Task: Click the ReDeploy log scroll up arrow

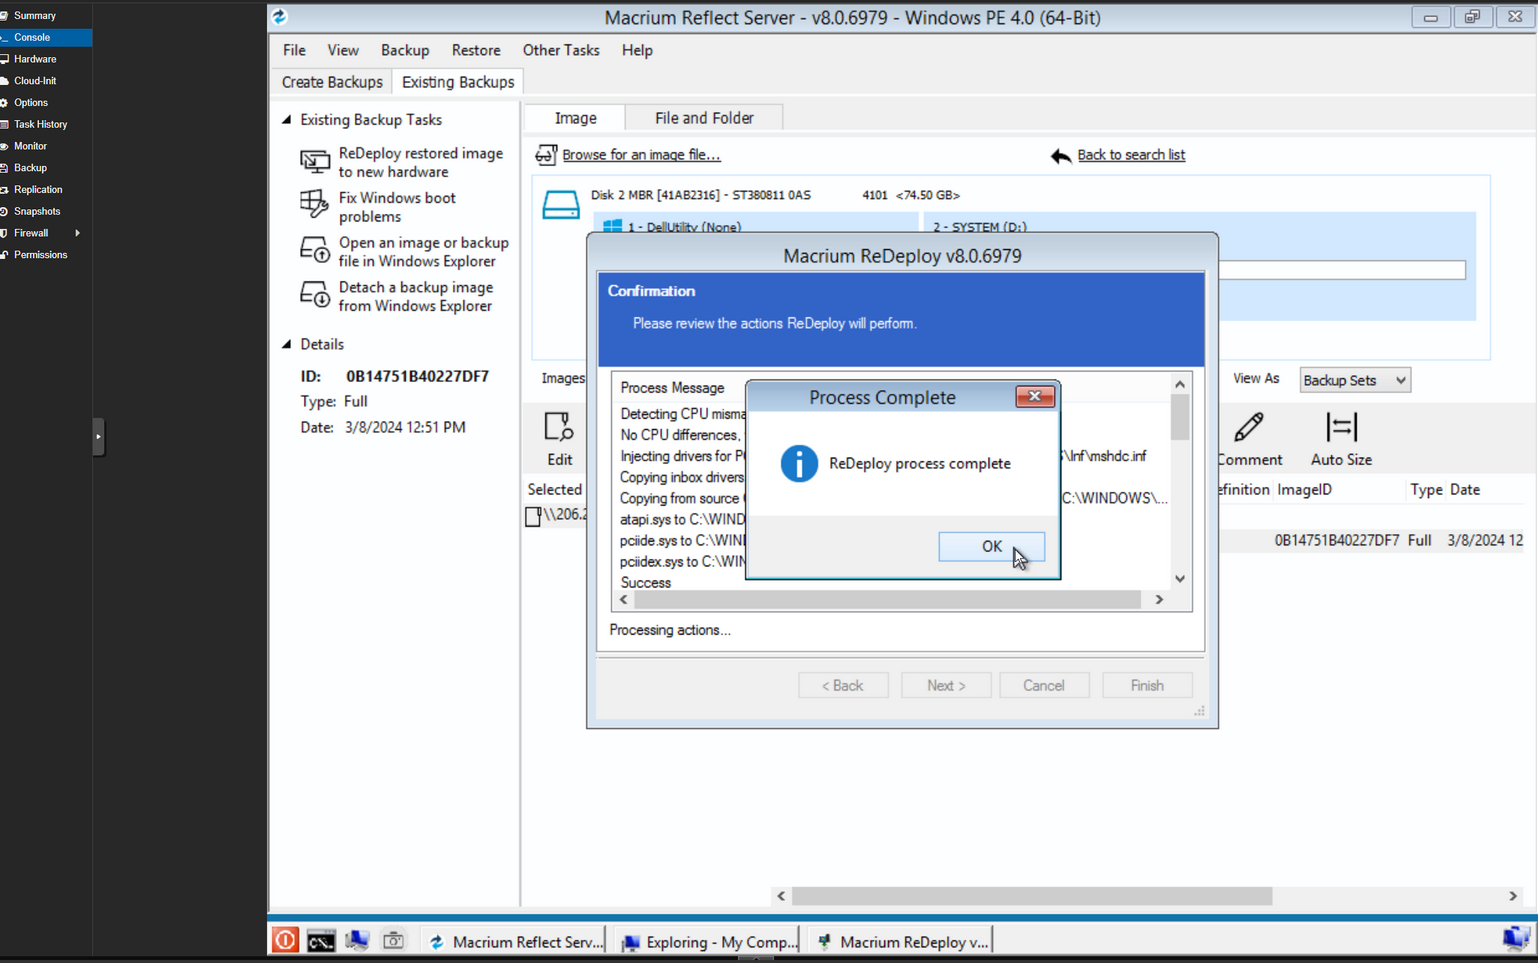Action: (x=1180, y=384)
